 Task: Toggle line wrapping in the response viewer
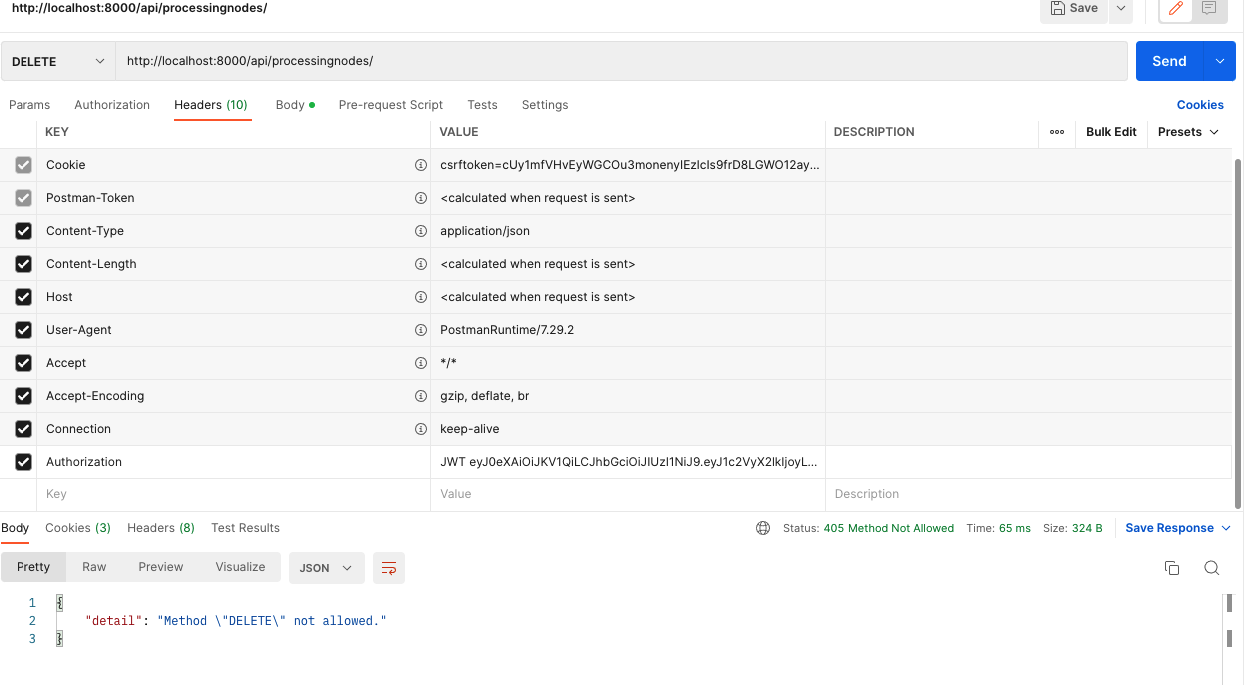[x=388, y=567]
